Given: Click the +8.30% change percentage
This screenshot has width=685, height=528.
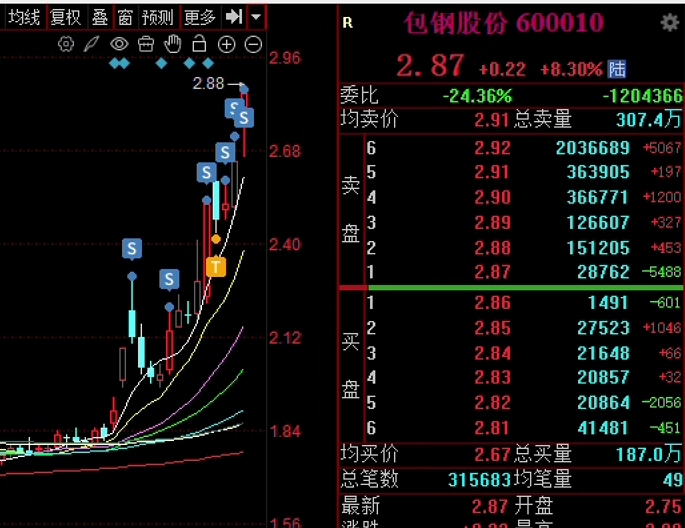Looking at the screenshot, I should point(571,69).
